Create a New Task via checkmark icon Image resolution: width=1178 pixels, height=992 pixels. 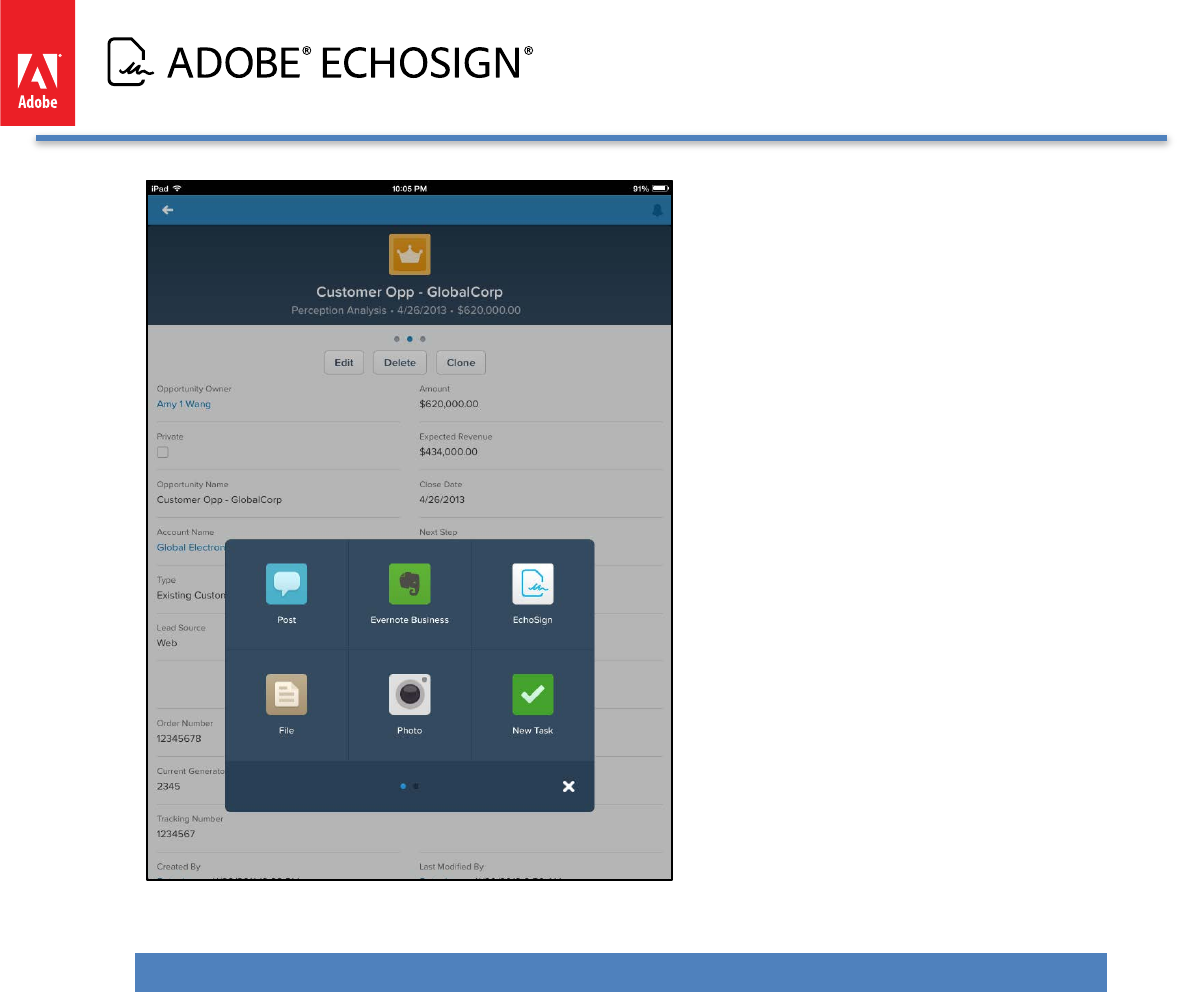coord(533,694)
